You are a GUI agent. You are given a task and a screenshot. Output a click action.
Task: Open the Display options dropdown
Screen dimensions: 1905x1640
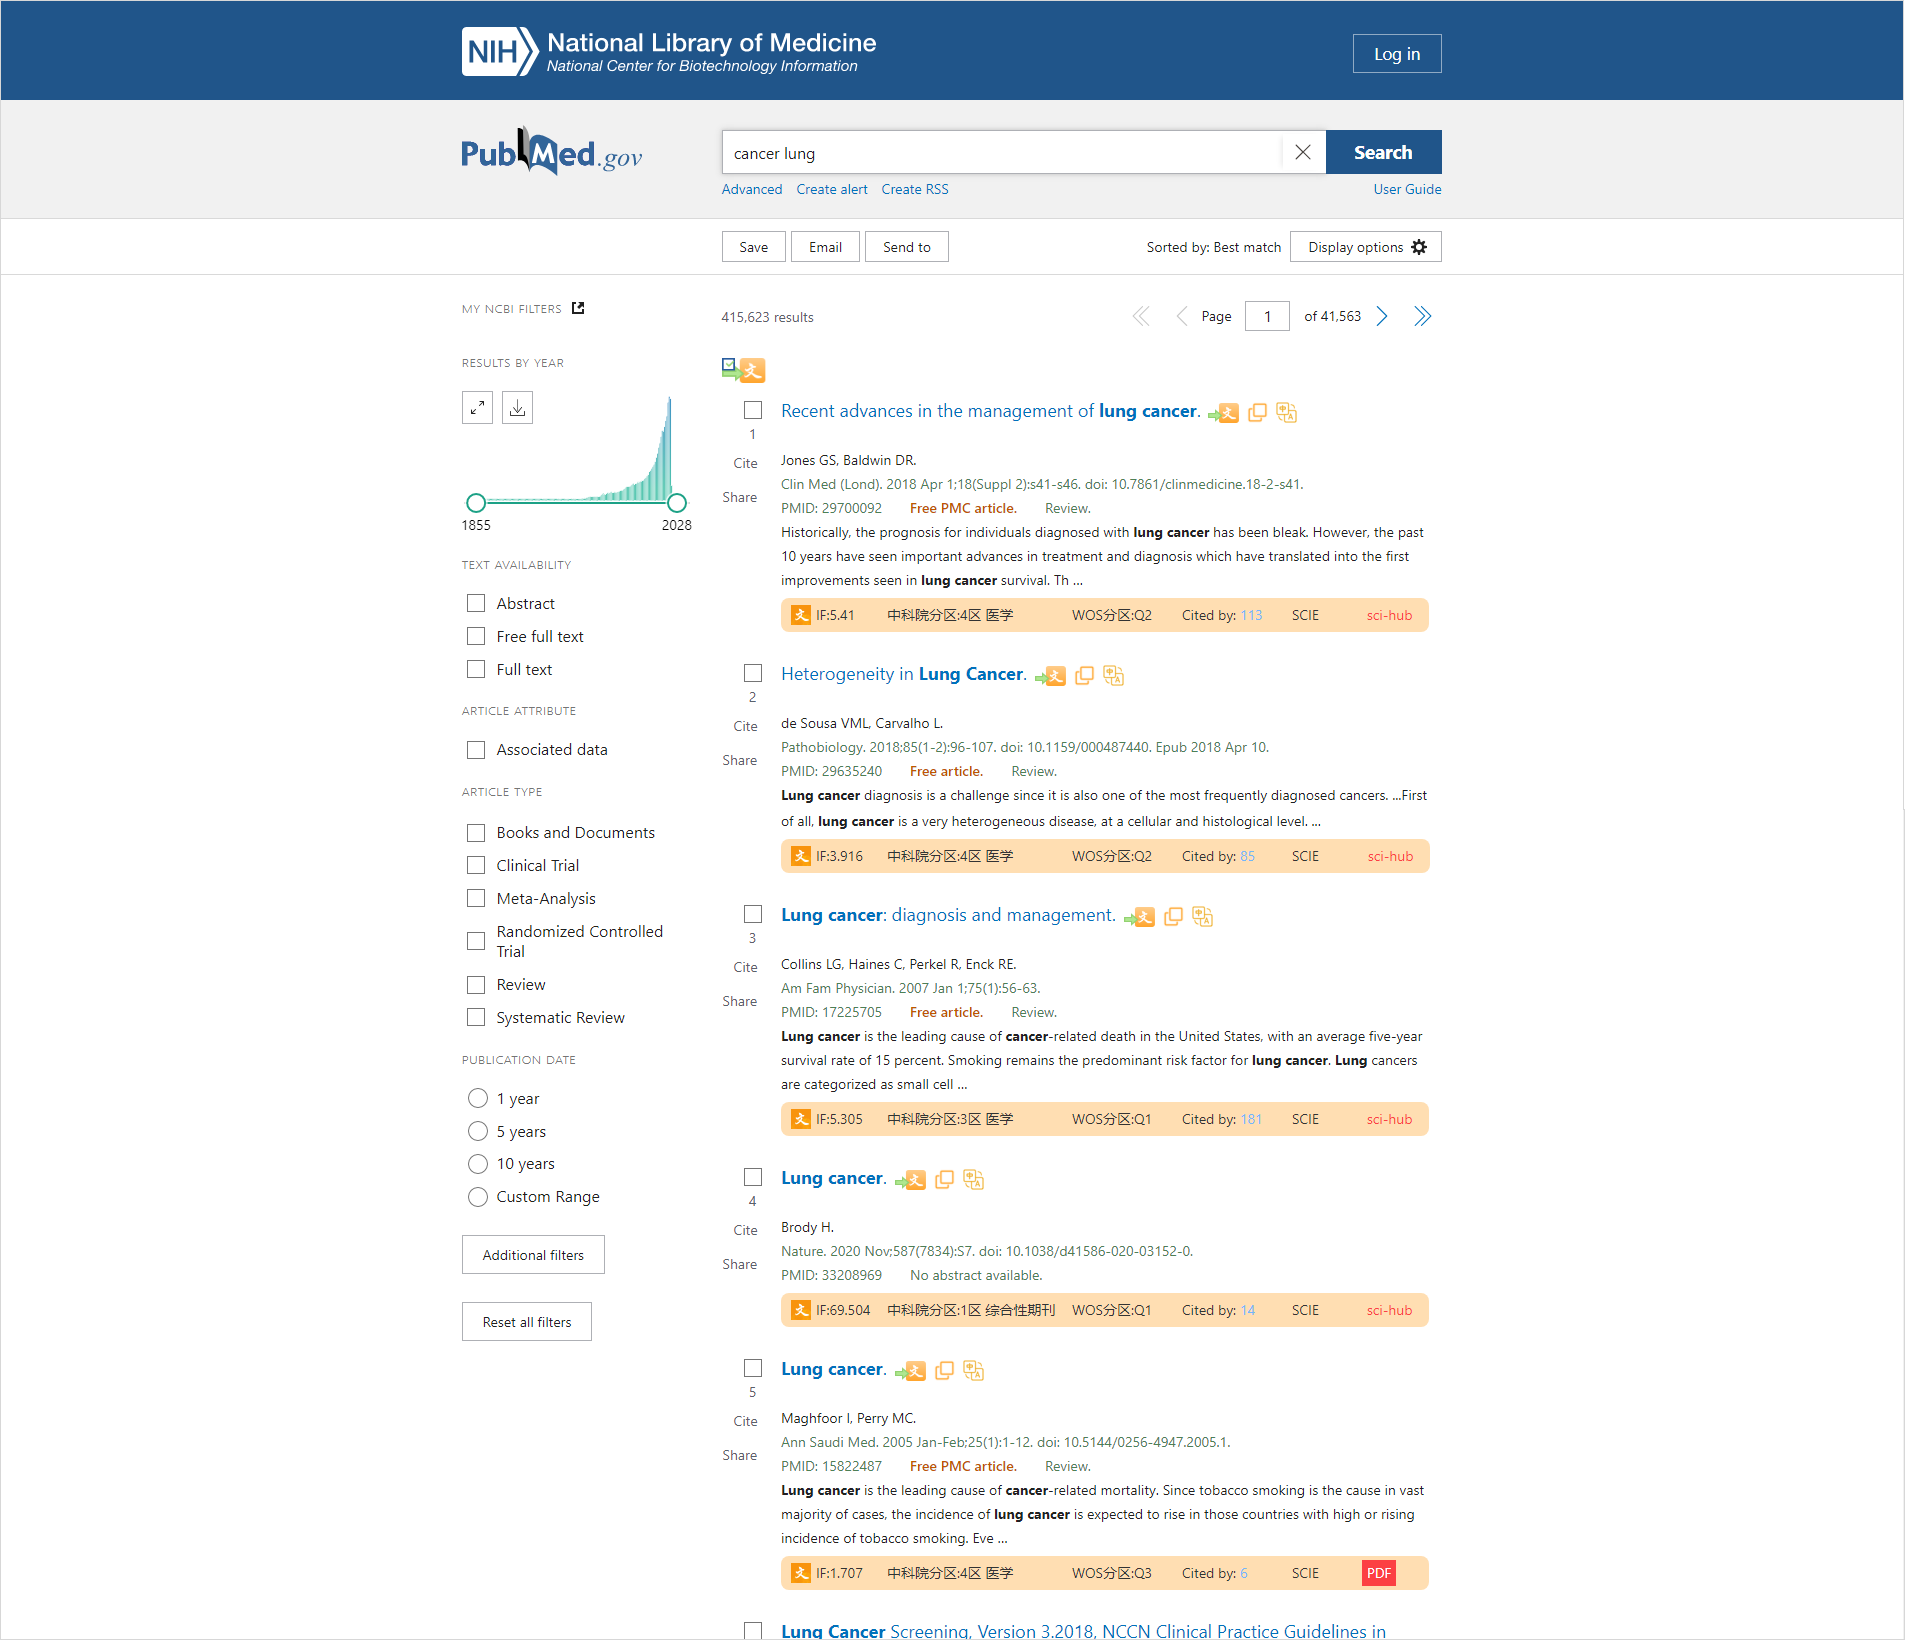pyautogui.click(x=1365, y=247)
